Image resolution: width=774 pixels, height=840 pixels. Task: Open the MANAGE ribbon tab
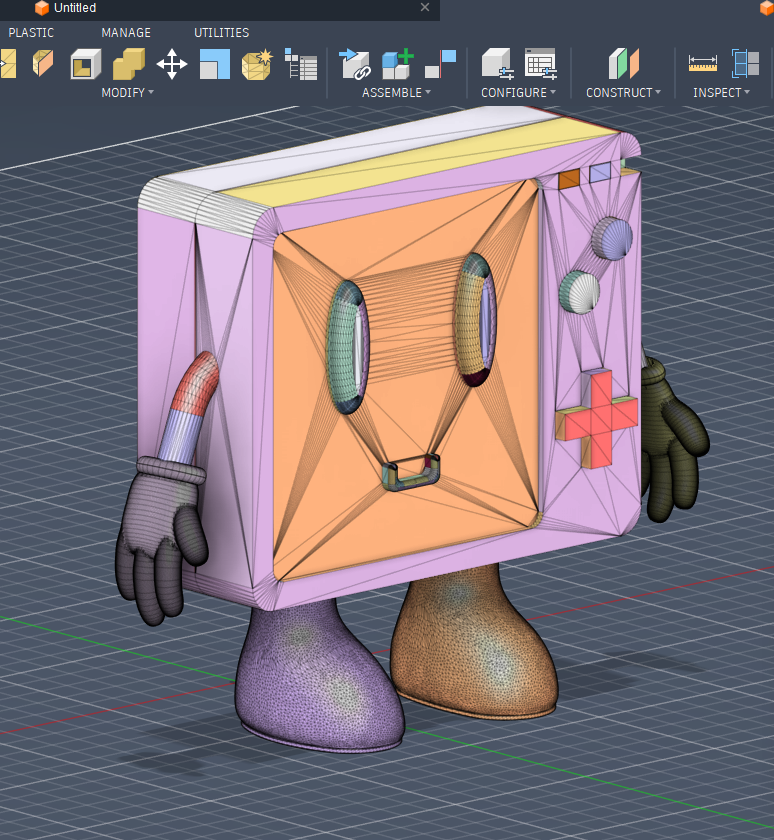click(x=126, y=33)
